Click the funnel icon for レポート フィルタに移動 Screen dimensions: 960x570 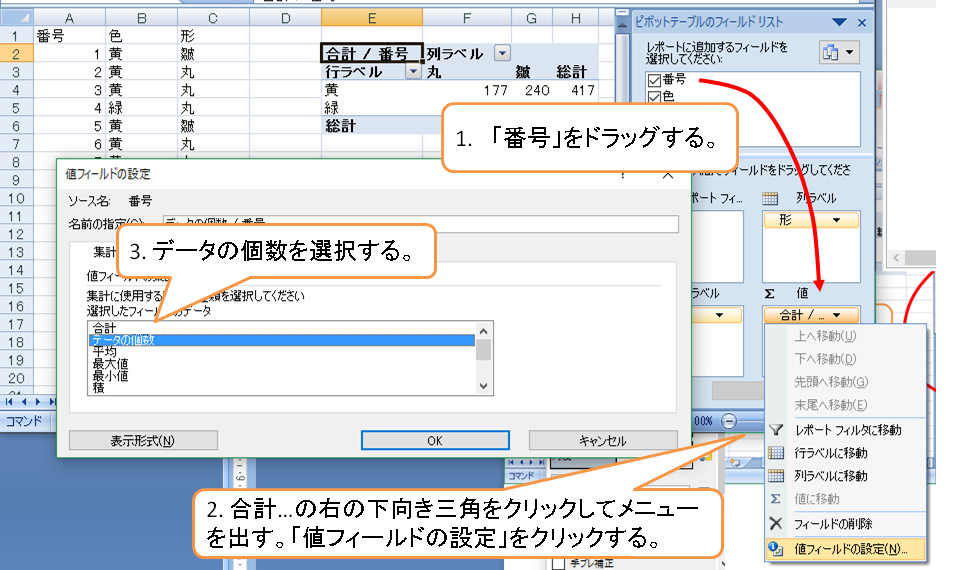click(x=776, y=430)
